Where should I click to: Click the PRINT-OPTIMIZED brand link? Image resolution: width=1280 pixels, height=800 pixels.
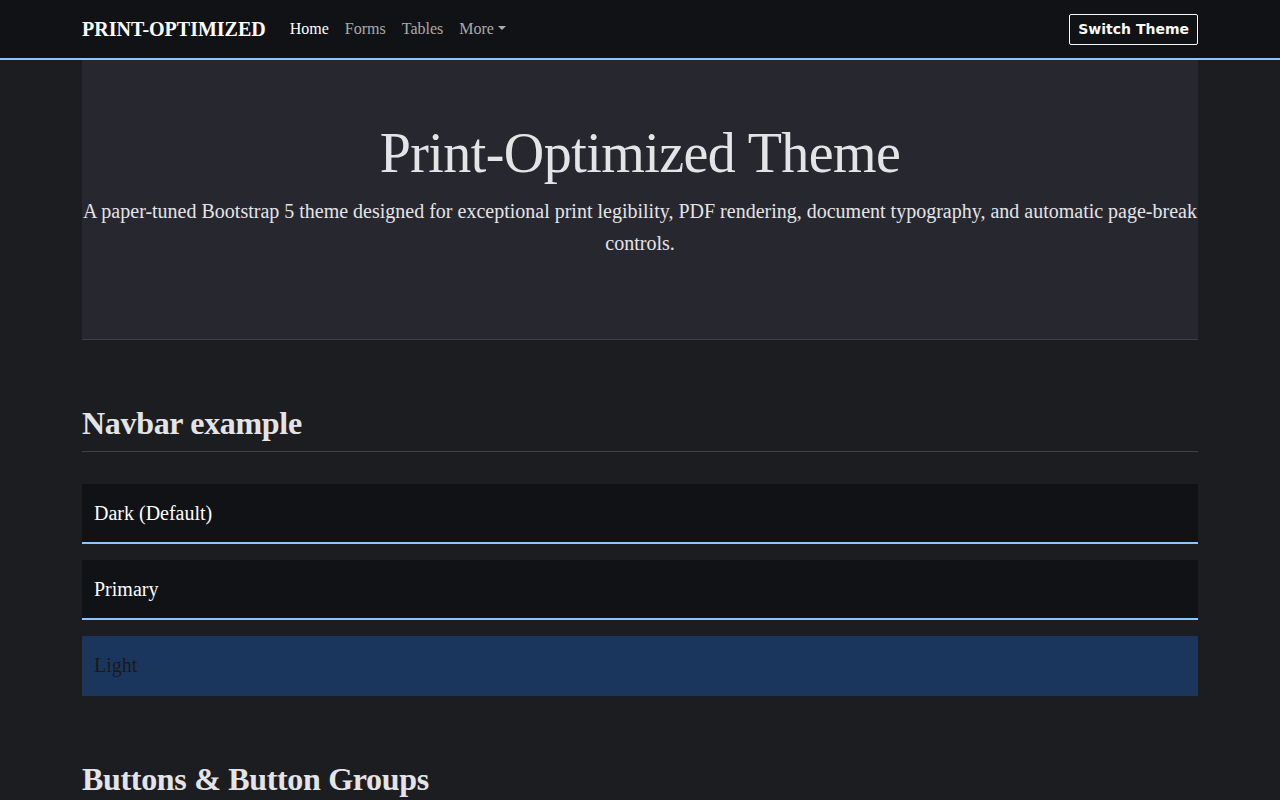point(173,29)
